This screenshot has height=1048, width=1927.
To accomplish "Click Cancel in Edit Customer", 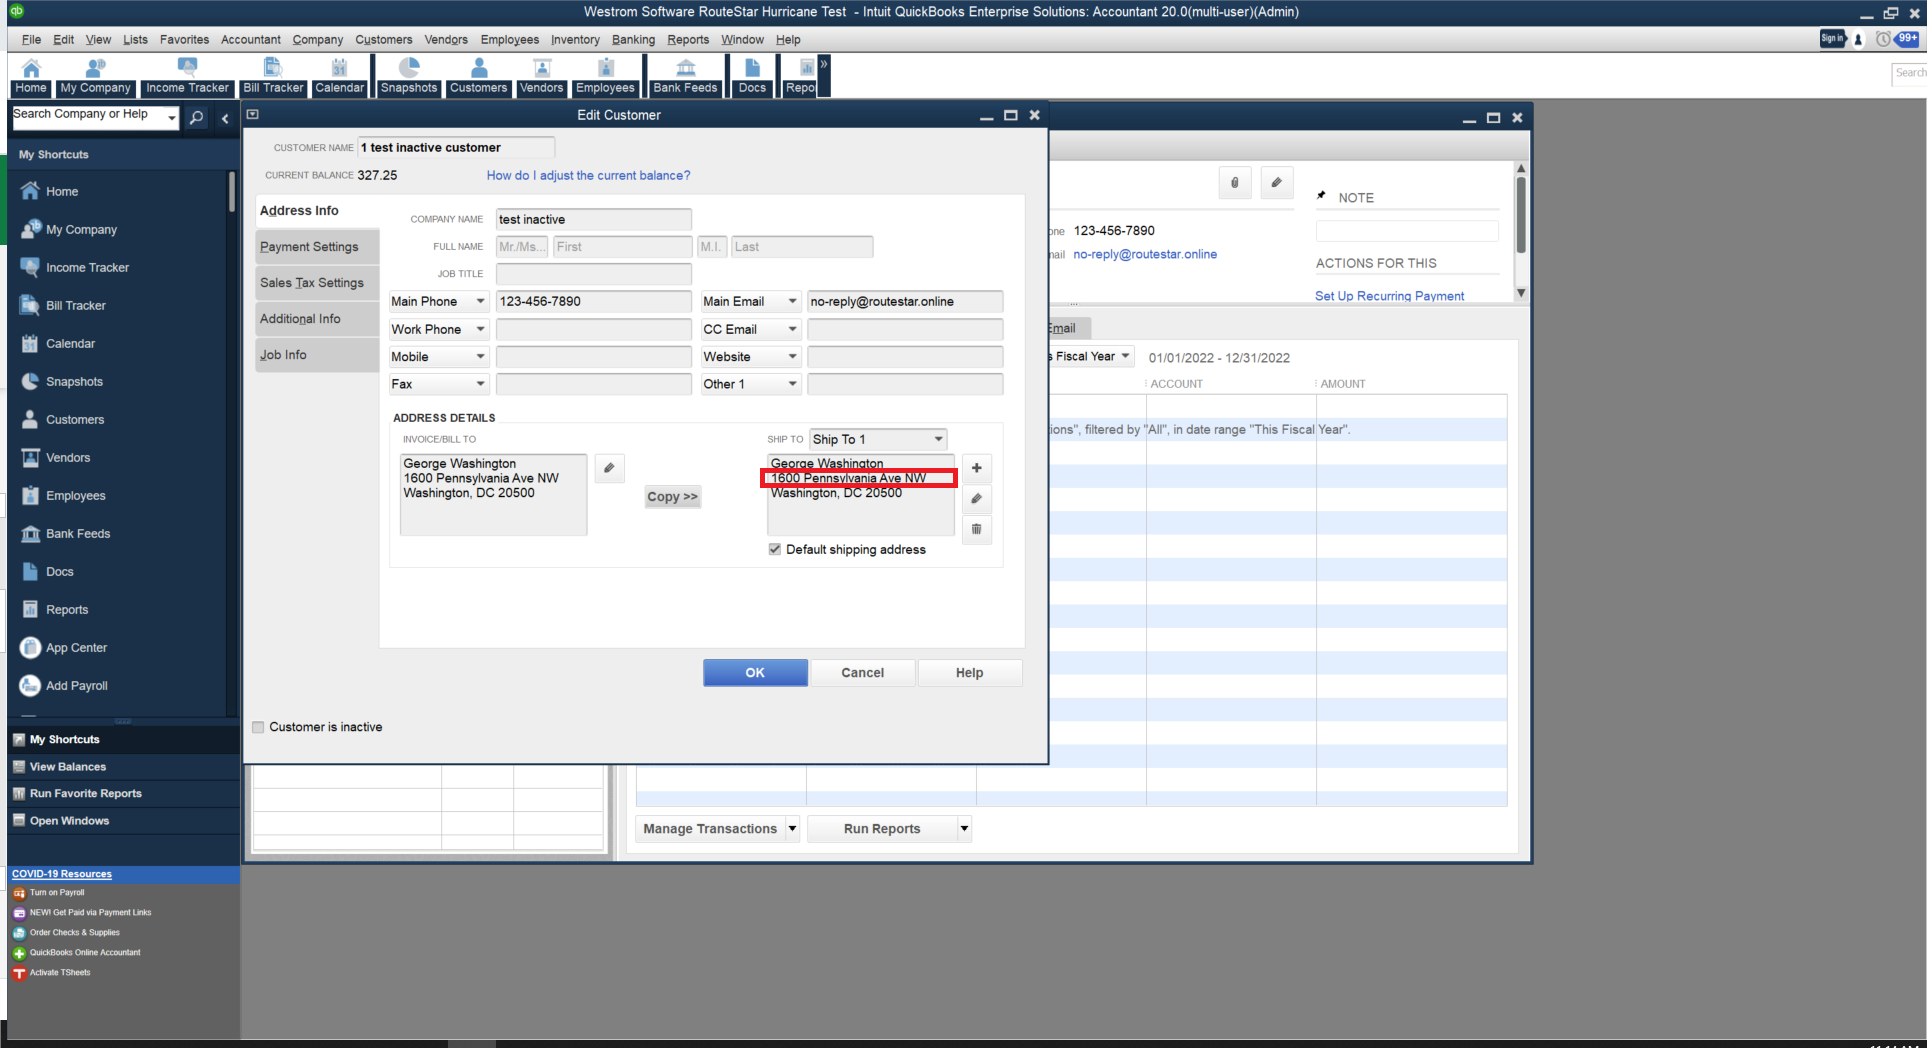I will click(863, 673).
